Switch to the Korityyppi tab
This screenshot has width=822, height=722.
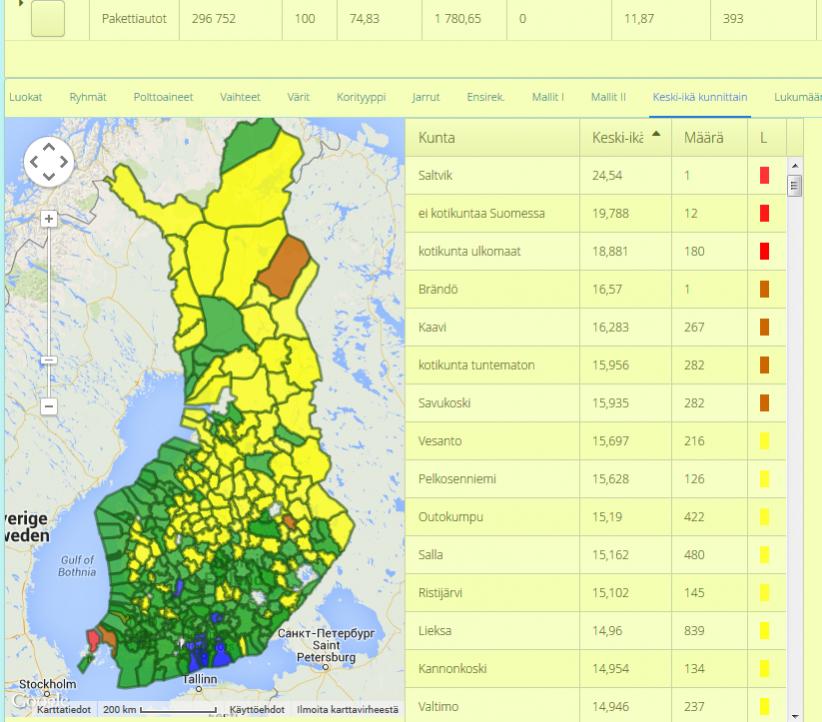(361, 97)
